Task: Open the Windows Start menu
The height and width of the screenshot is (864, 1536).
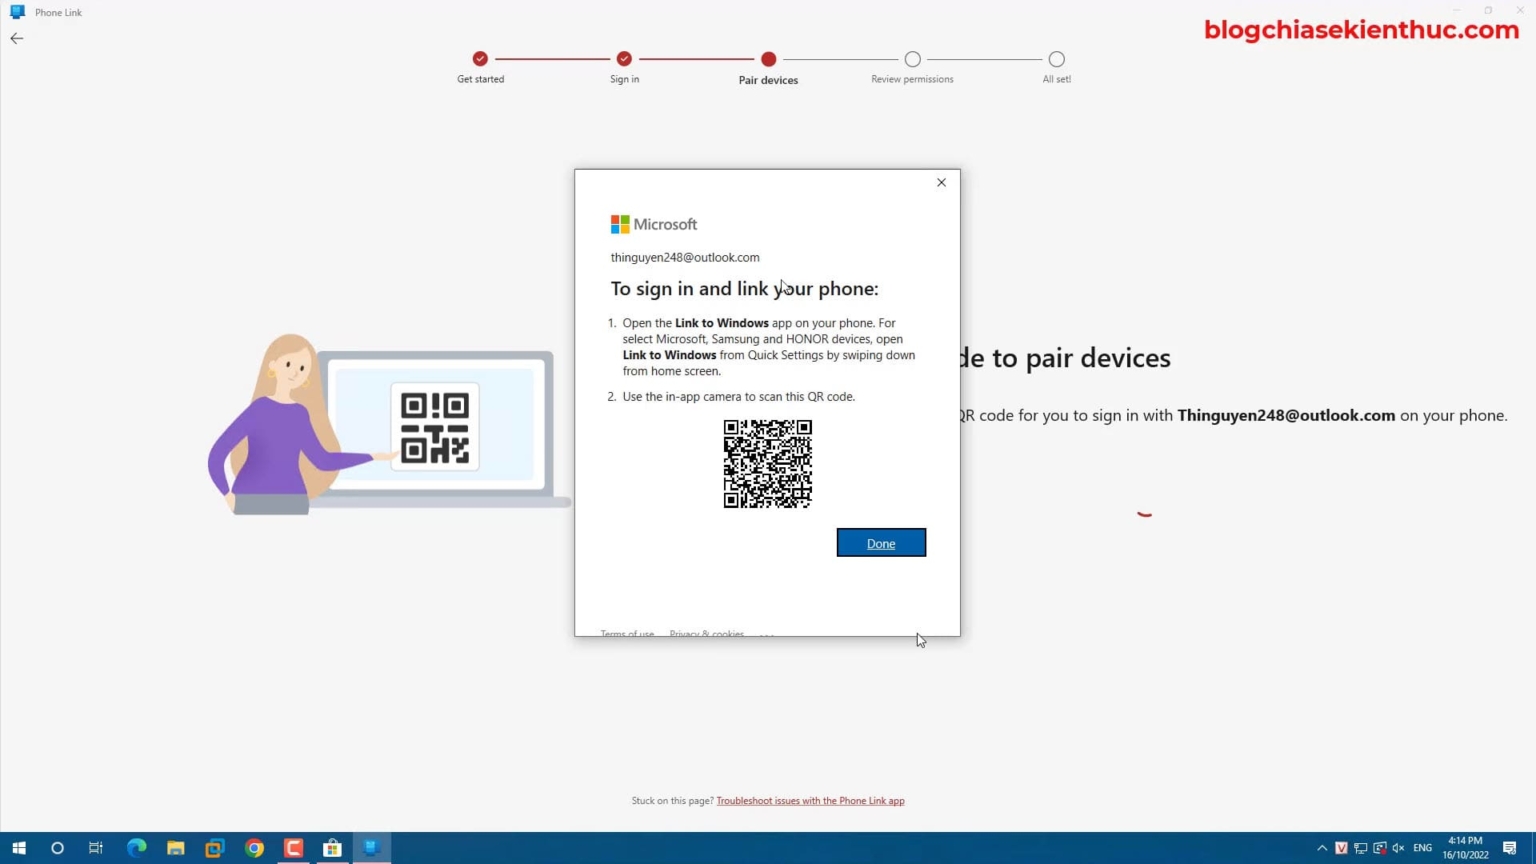Action: pyautogui.click(x=18, y=848)
